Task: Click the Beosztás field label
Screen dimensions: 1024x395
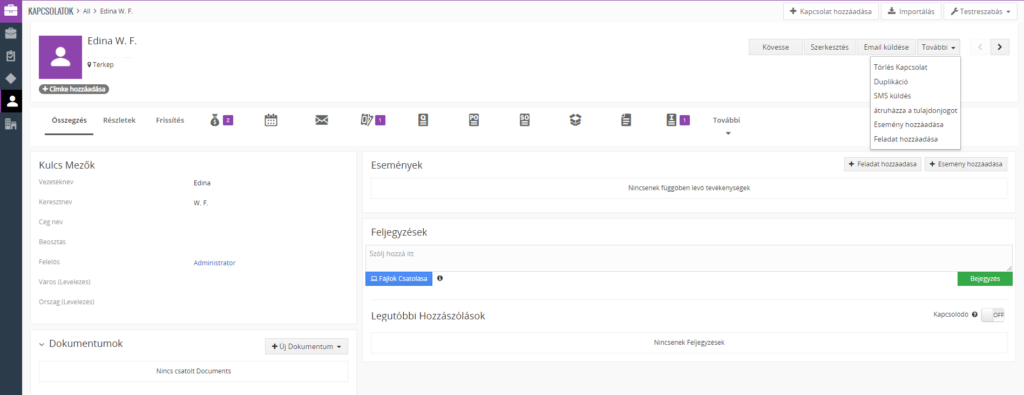Action: 53,242
